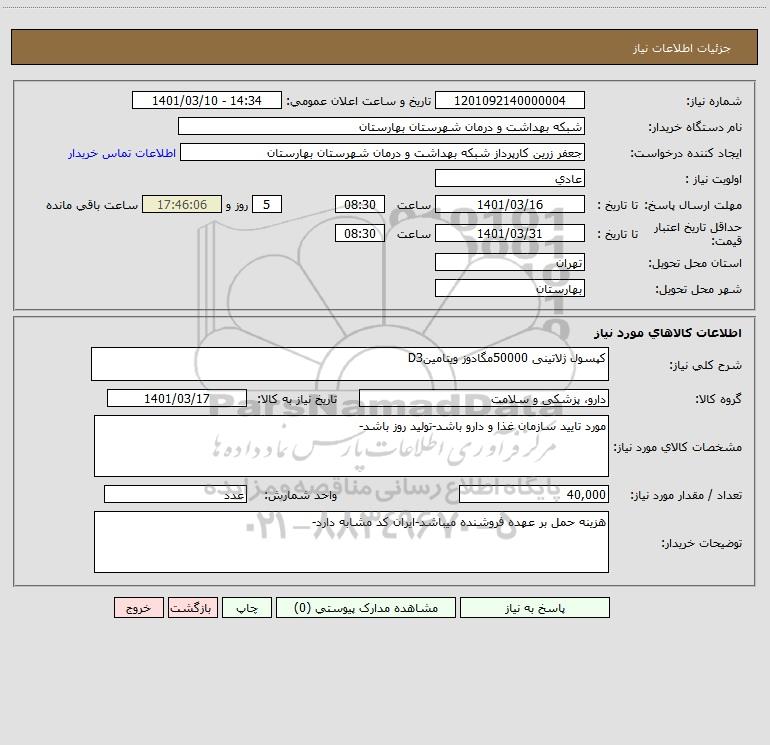Viewport: 770px width, 745px height.
Task: Click response deadline time 08:30 field
Action: [x=359, y=204]
